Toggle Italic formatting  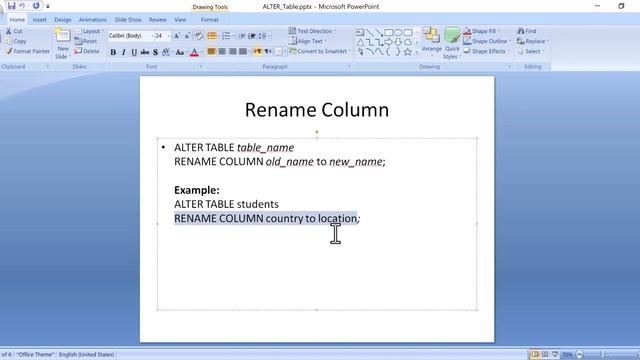click(124, 52)
